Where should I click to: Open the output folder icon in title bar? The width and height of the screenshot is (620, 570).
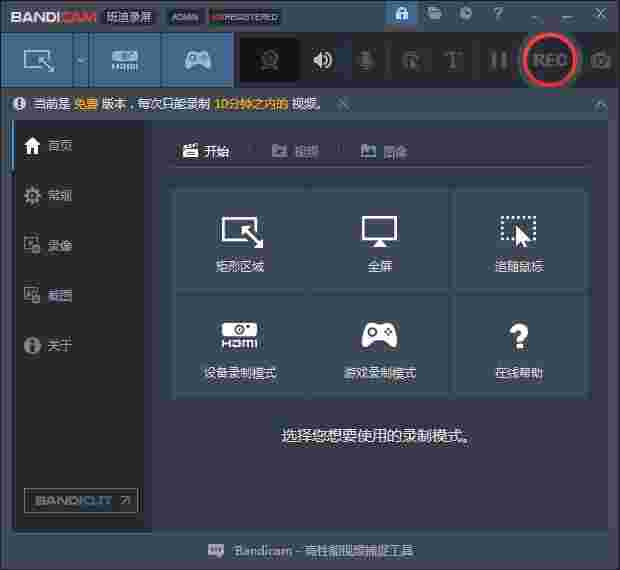[x=434, y=14]
